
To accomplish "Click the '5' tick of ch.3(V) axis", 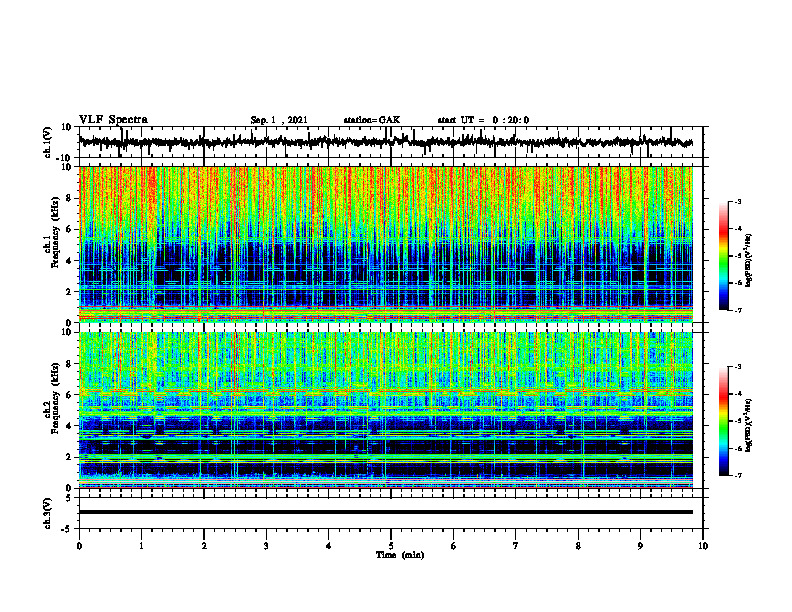I will [x=70, y=498].
